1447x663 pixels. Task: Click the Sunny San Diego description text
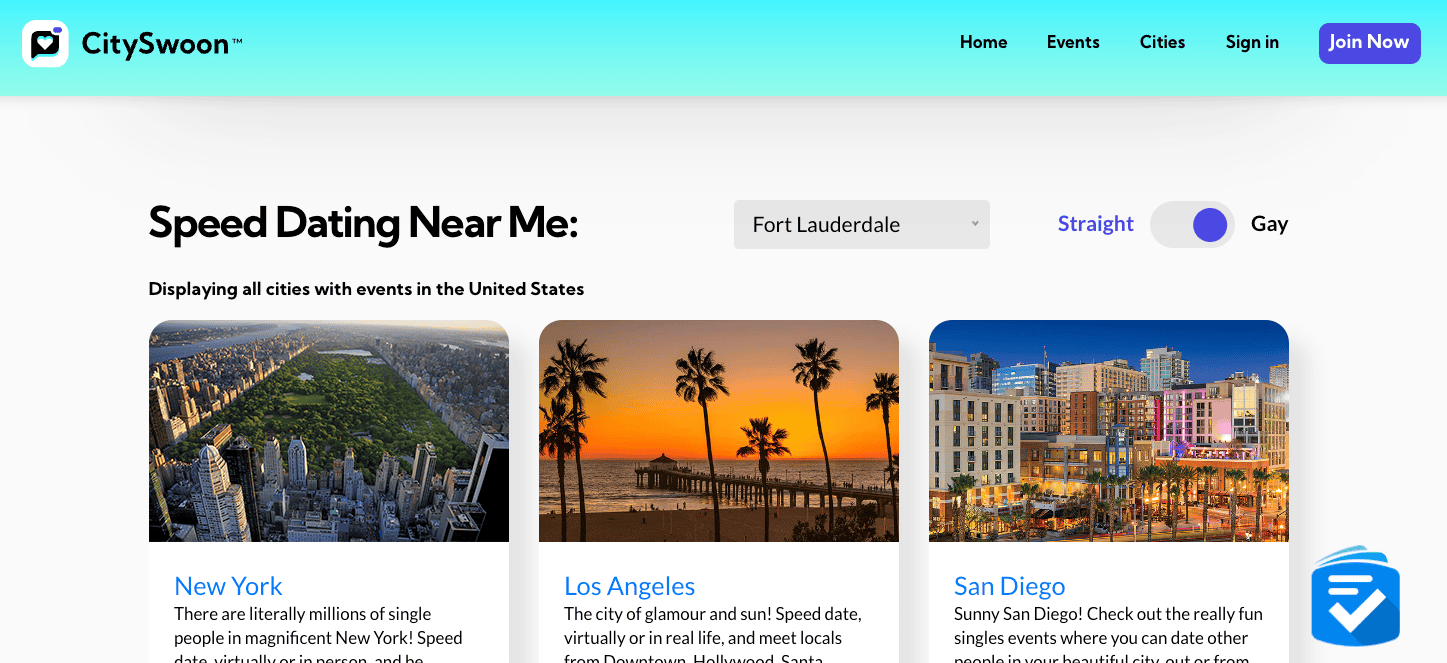tap(1108, 626)
